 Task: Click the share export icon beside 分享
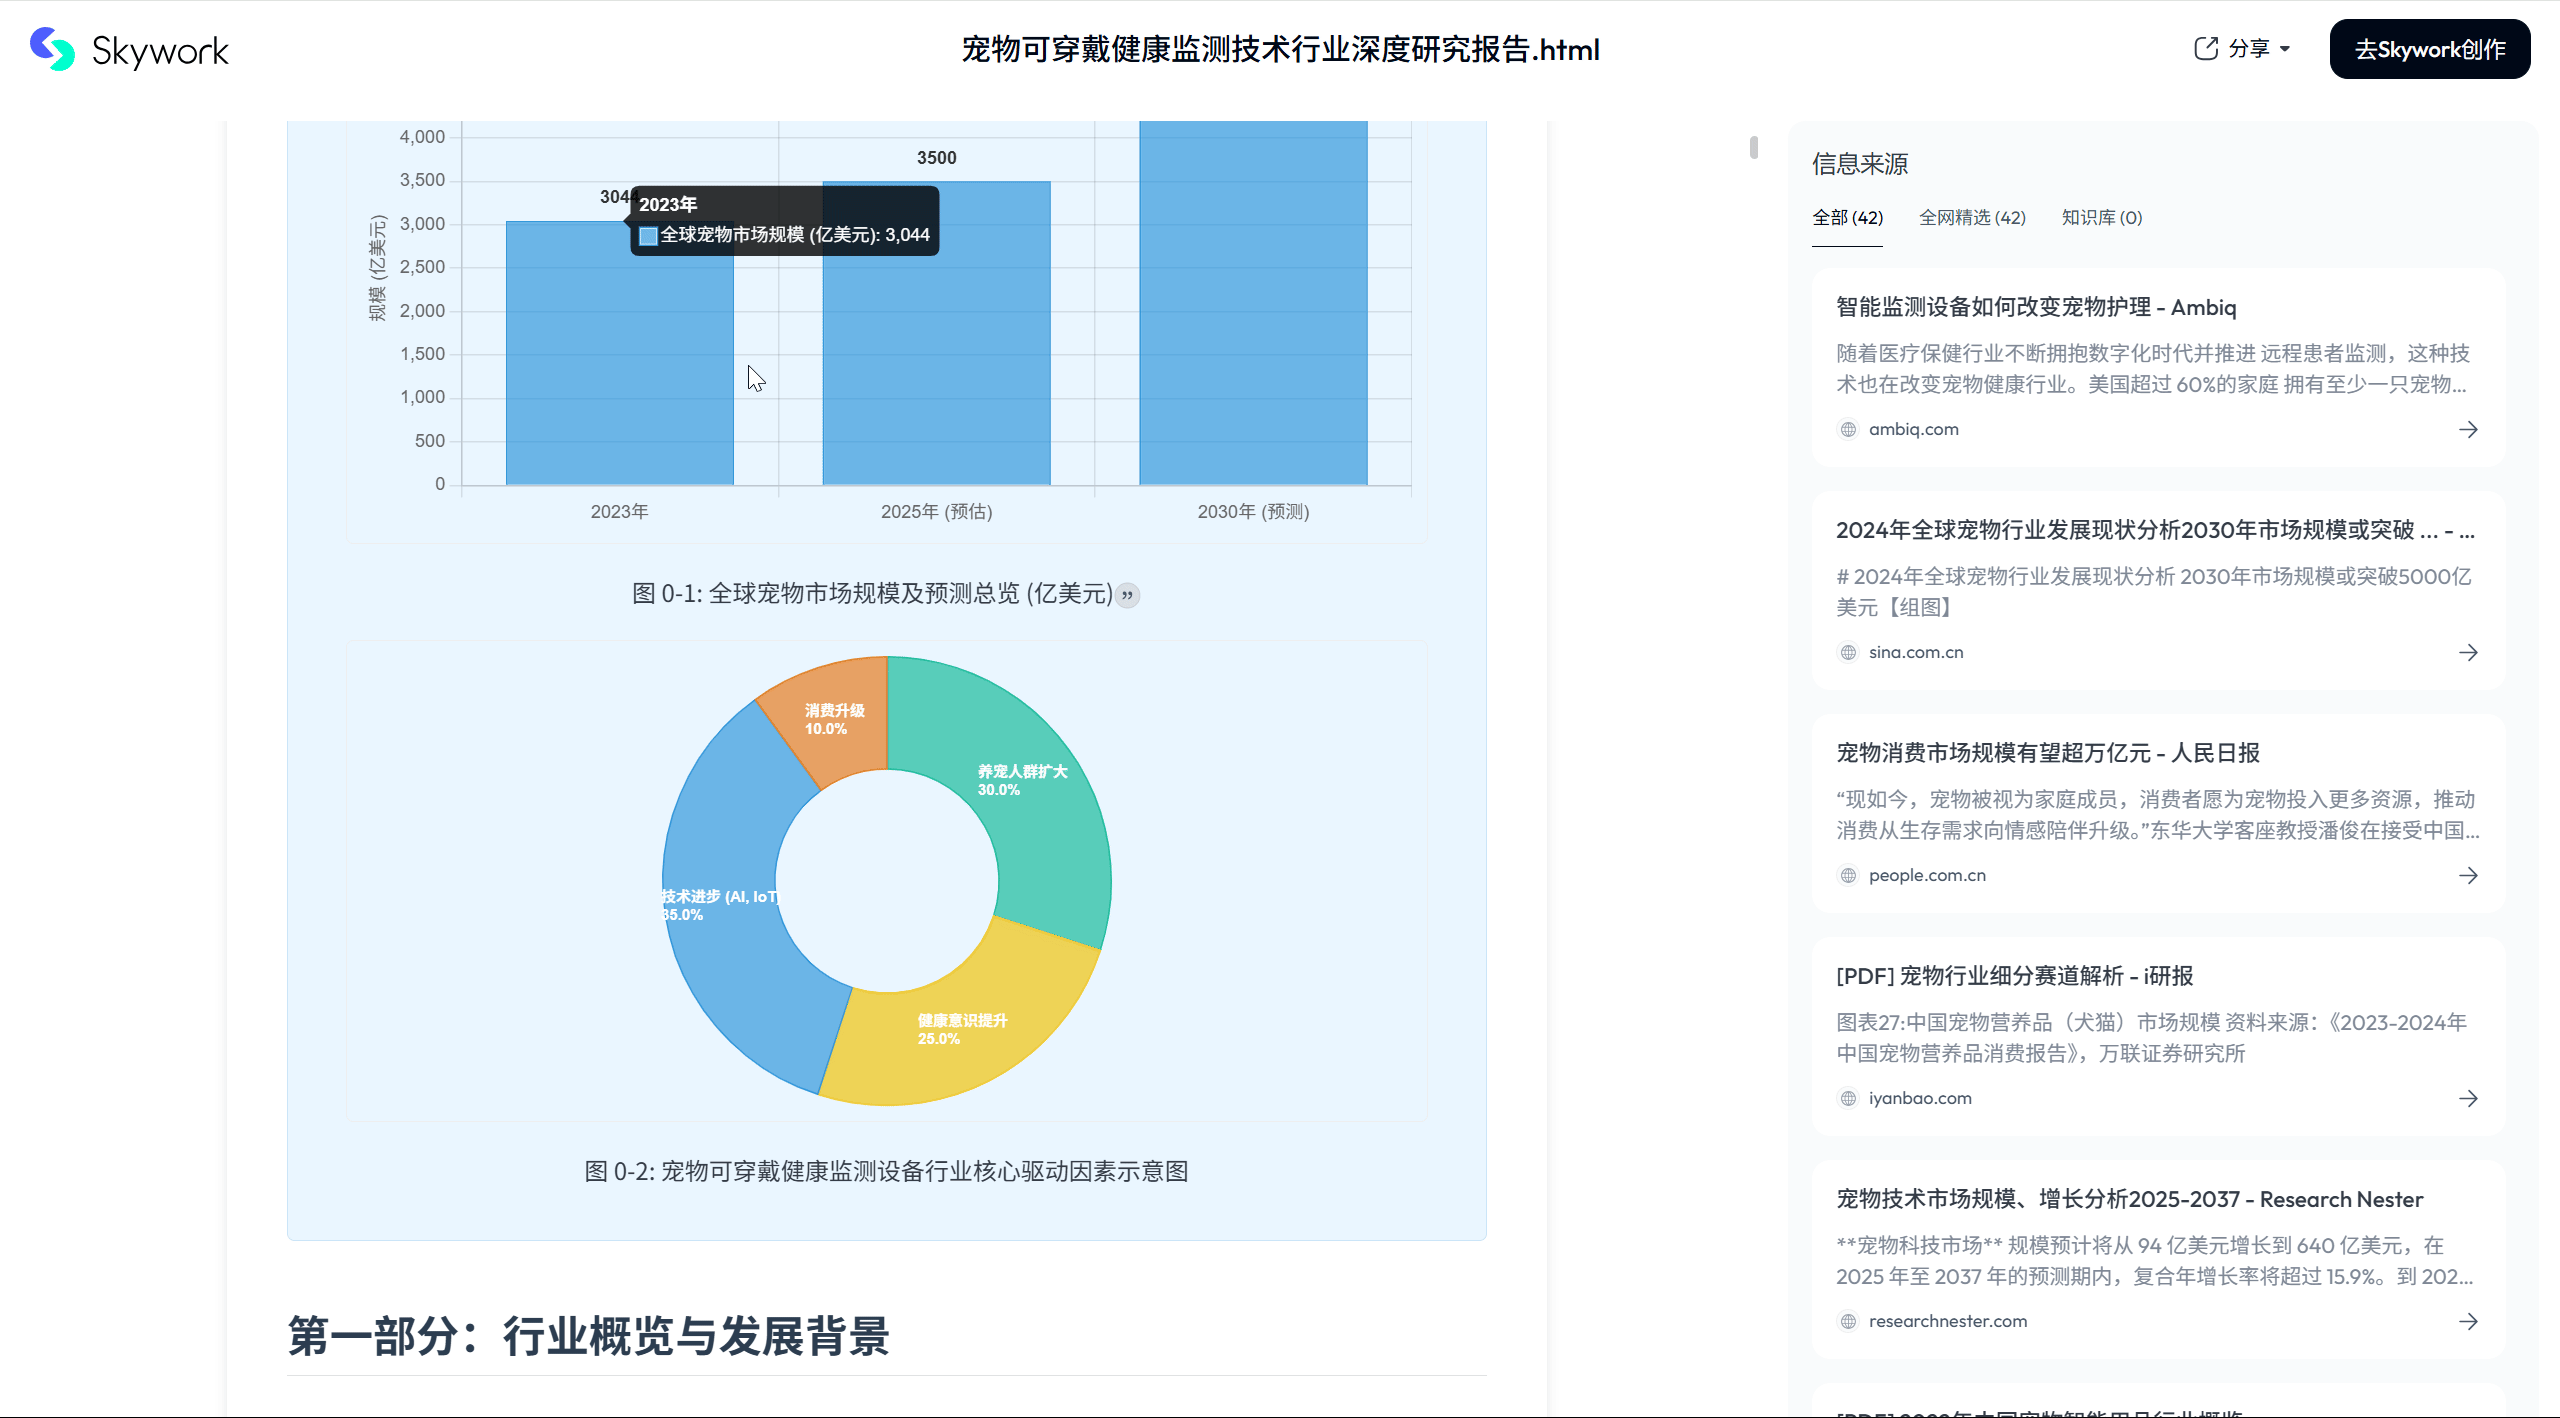click(2206, 47)
